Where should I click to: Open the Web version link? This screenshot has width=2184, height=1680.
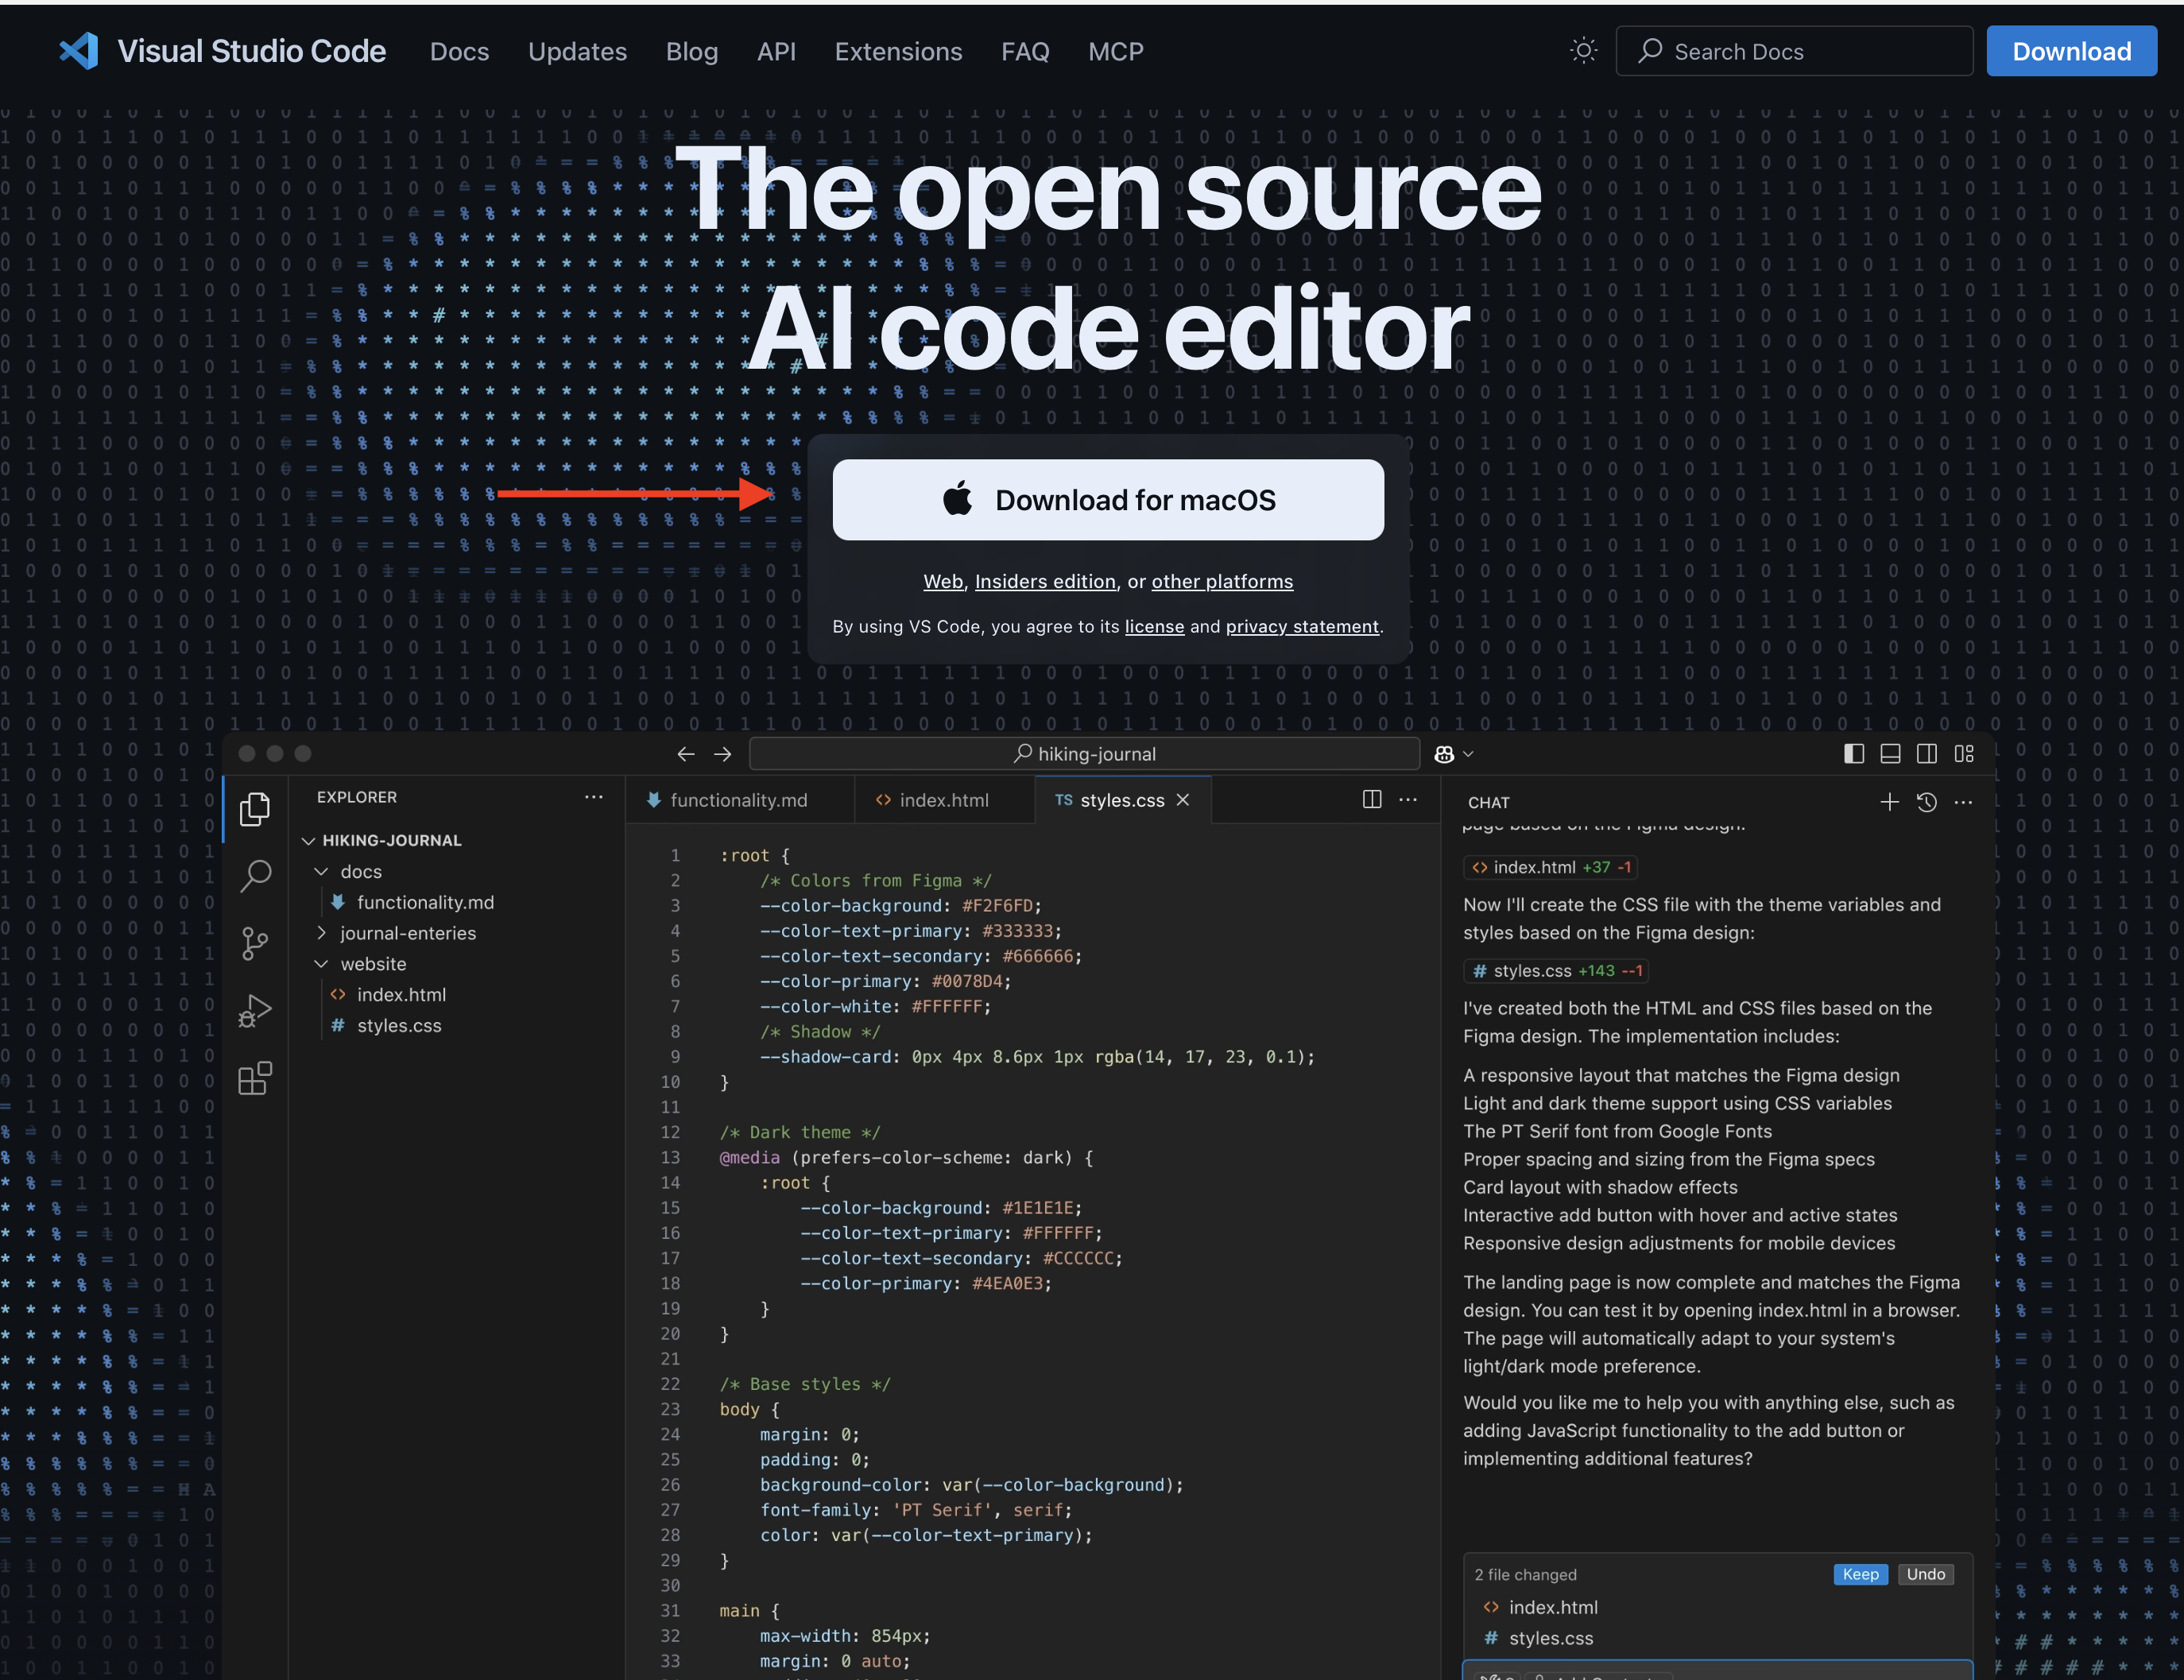click(943, 581)
